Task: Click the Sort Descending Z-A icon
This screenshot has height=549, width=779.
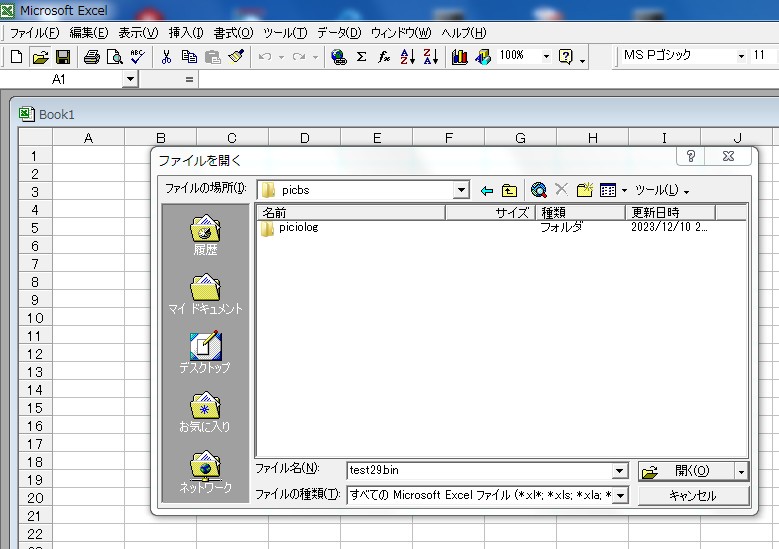Action: pos(430,57)
